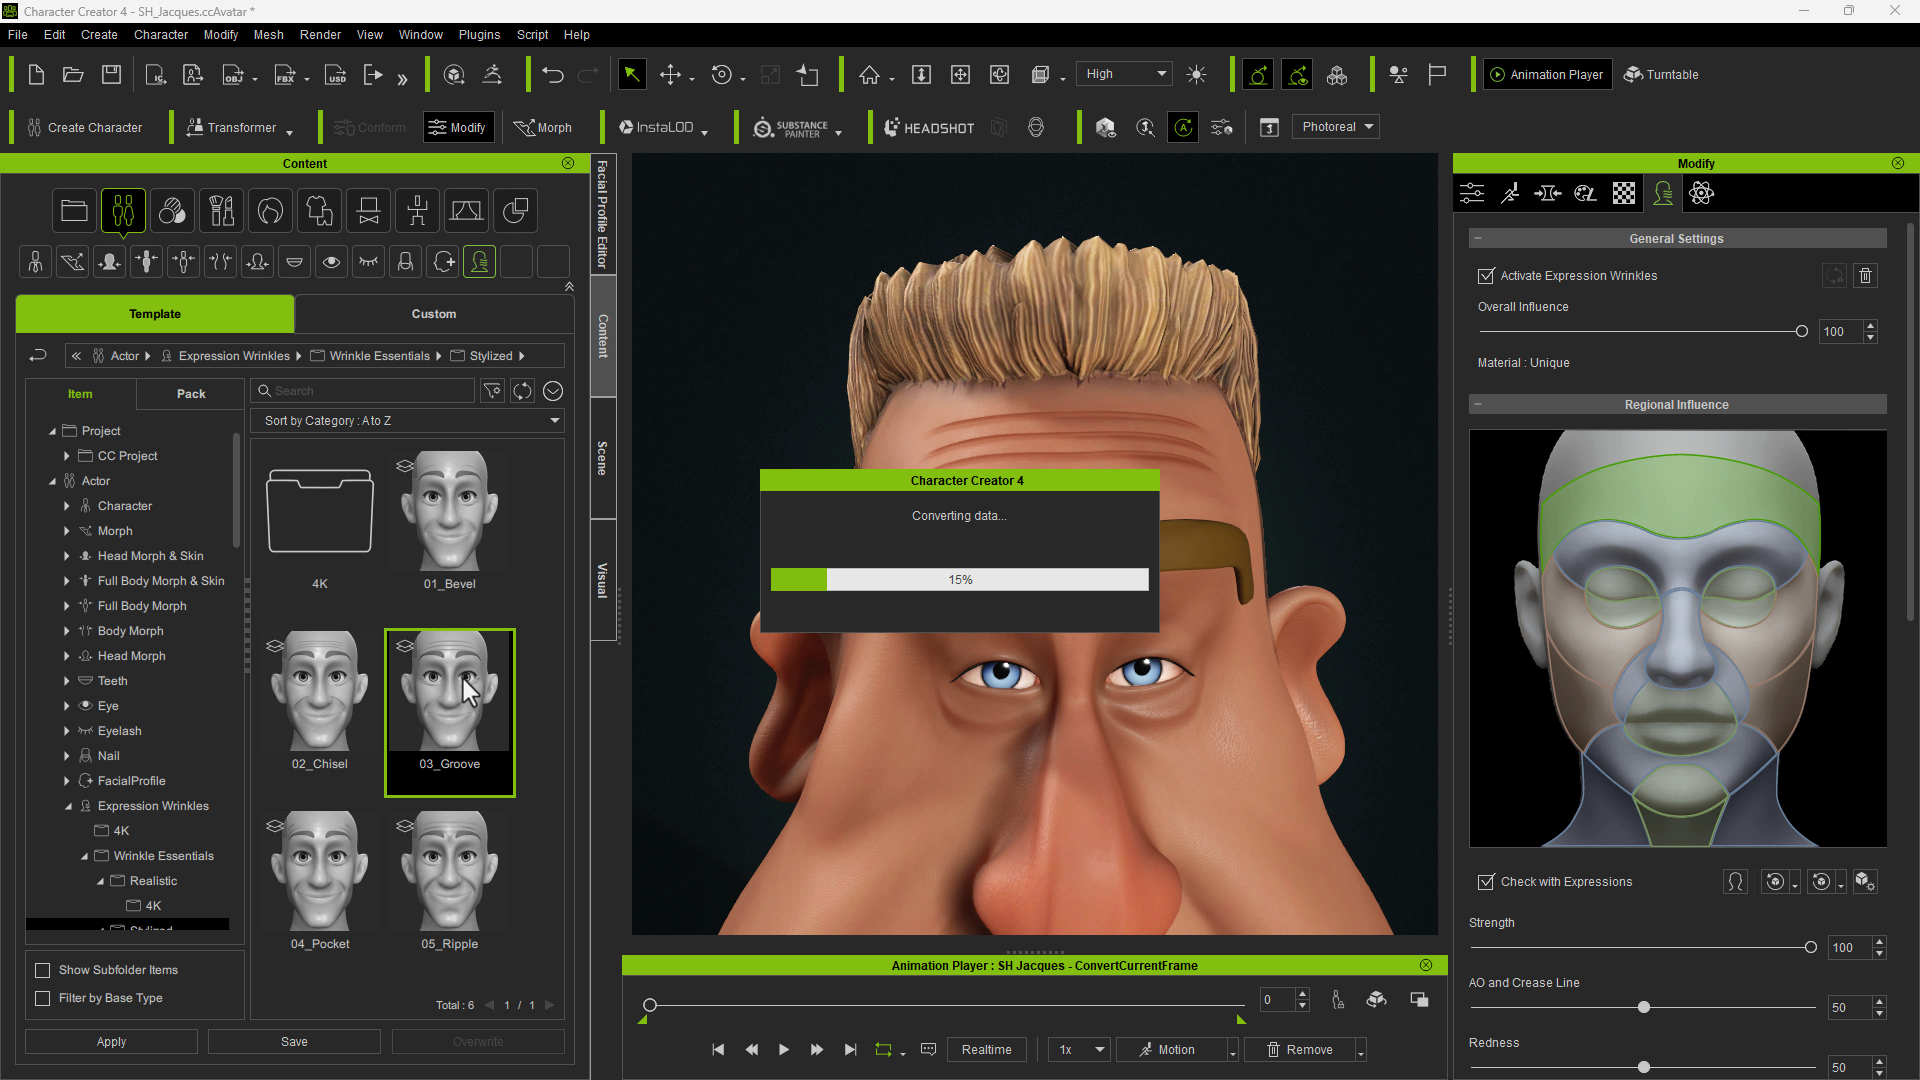The image size is (1920, 1080).
Task: Open the High quality dropdown
Action: tap(1125, 74)
